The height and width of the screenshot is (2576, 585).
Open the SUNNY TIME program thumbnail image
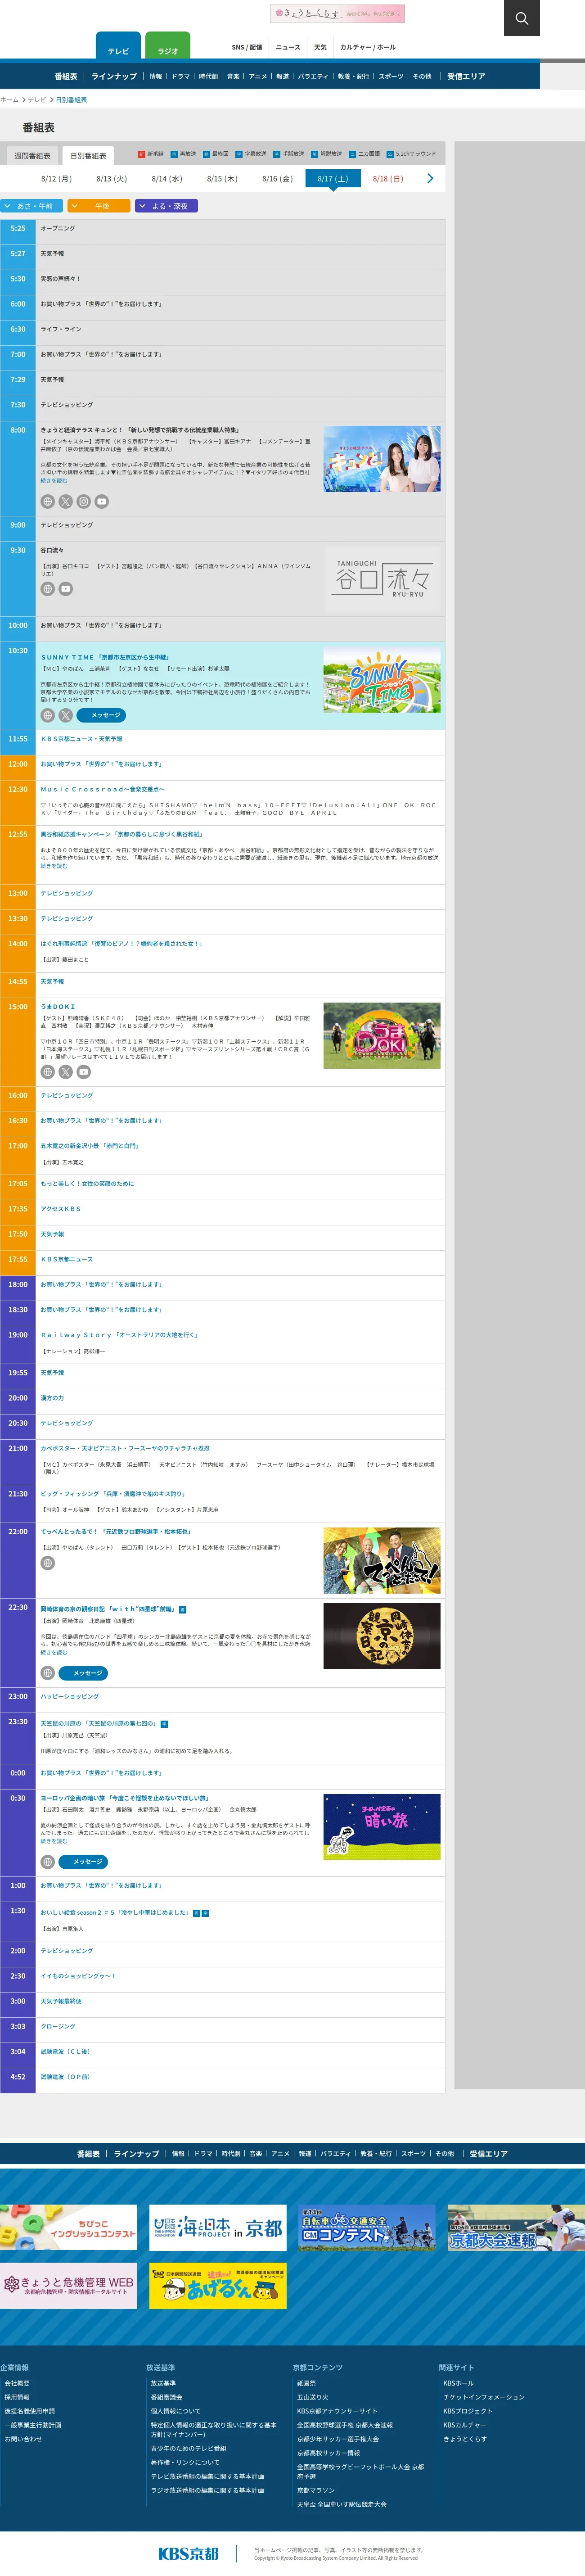tap(382, 679)
